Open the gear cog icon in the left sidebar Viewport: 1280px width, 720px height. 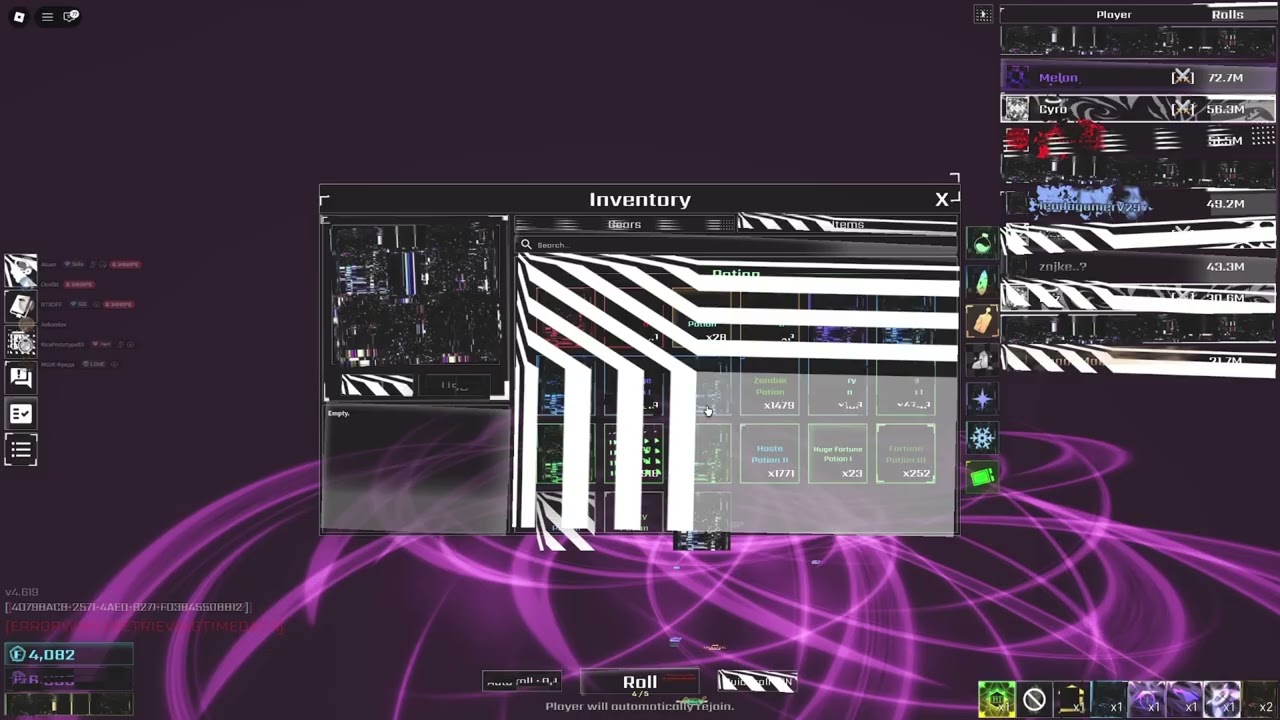20,342
